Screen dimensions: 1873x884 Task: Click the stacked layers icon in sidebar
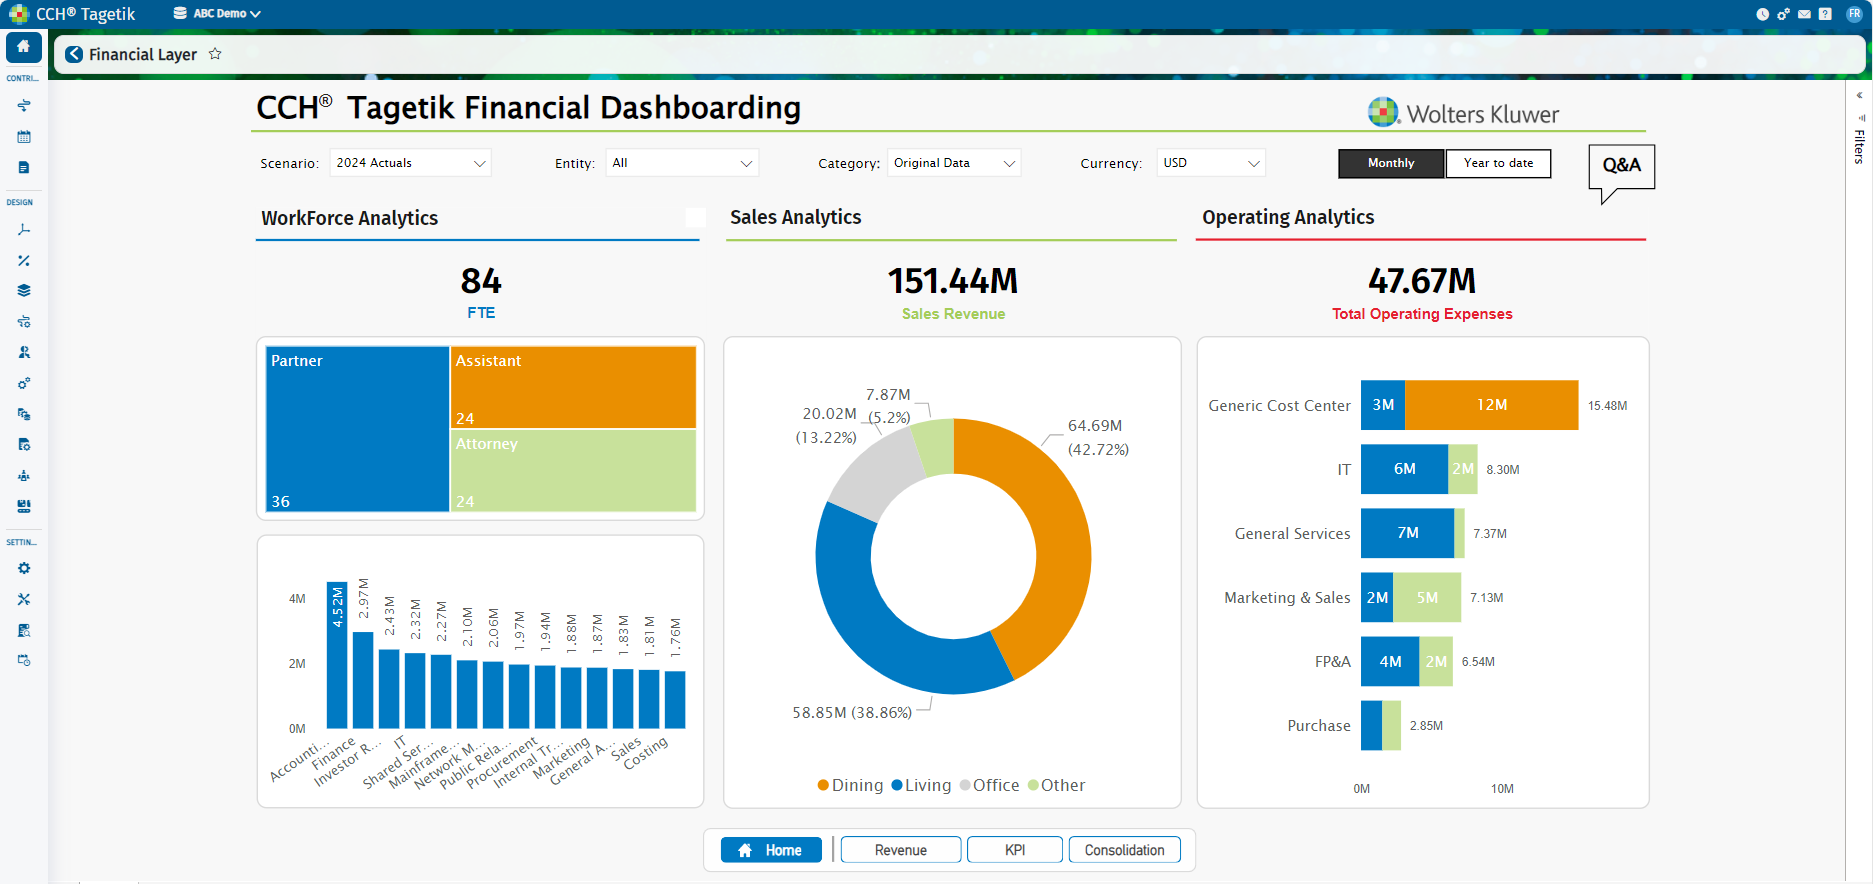24,291
